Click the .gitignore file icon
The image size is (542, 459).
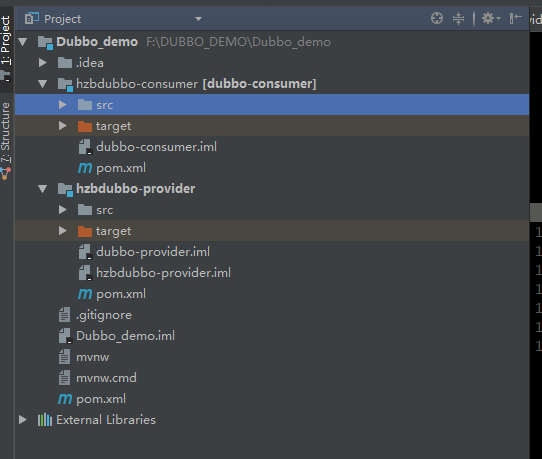point(65,315)
